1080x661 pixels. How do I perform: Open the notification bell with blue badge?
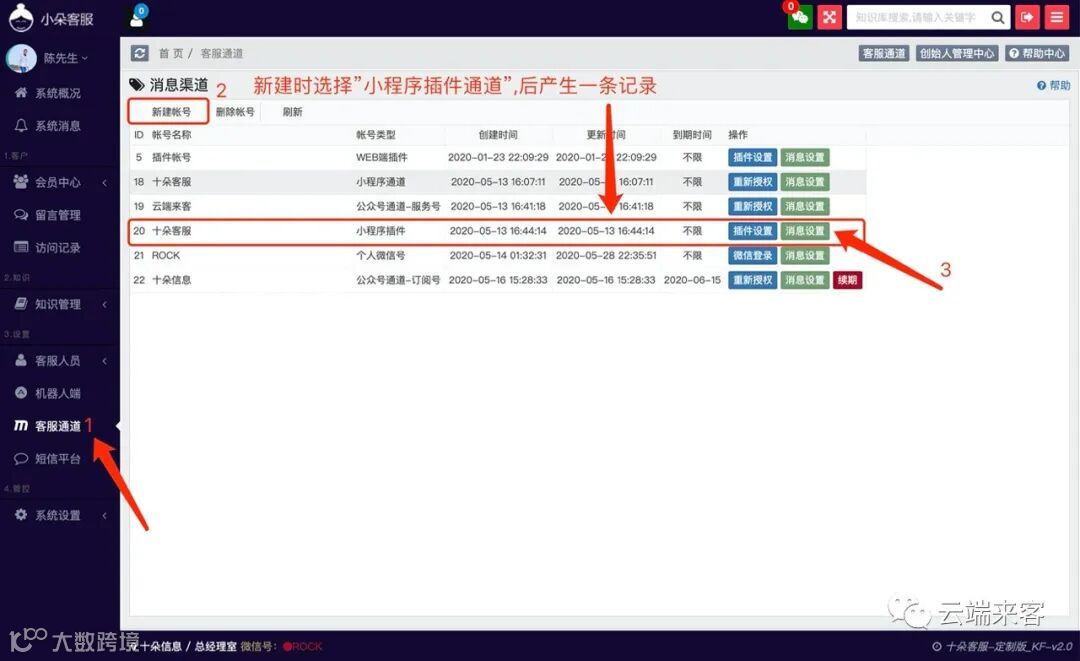pos(138,17)
